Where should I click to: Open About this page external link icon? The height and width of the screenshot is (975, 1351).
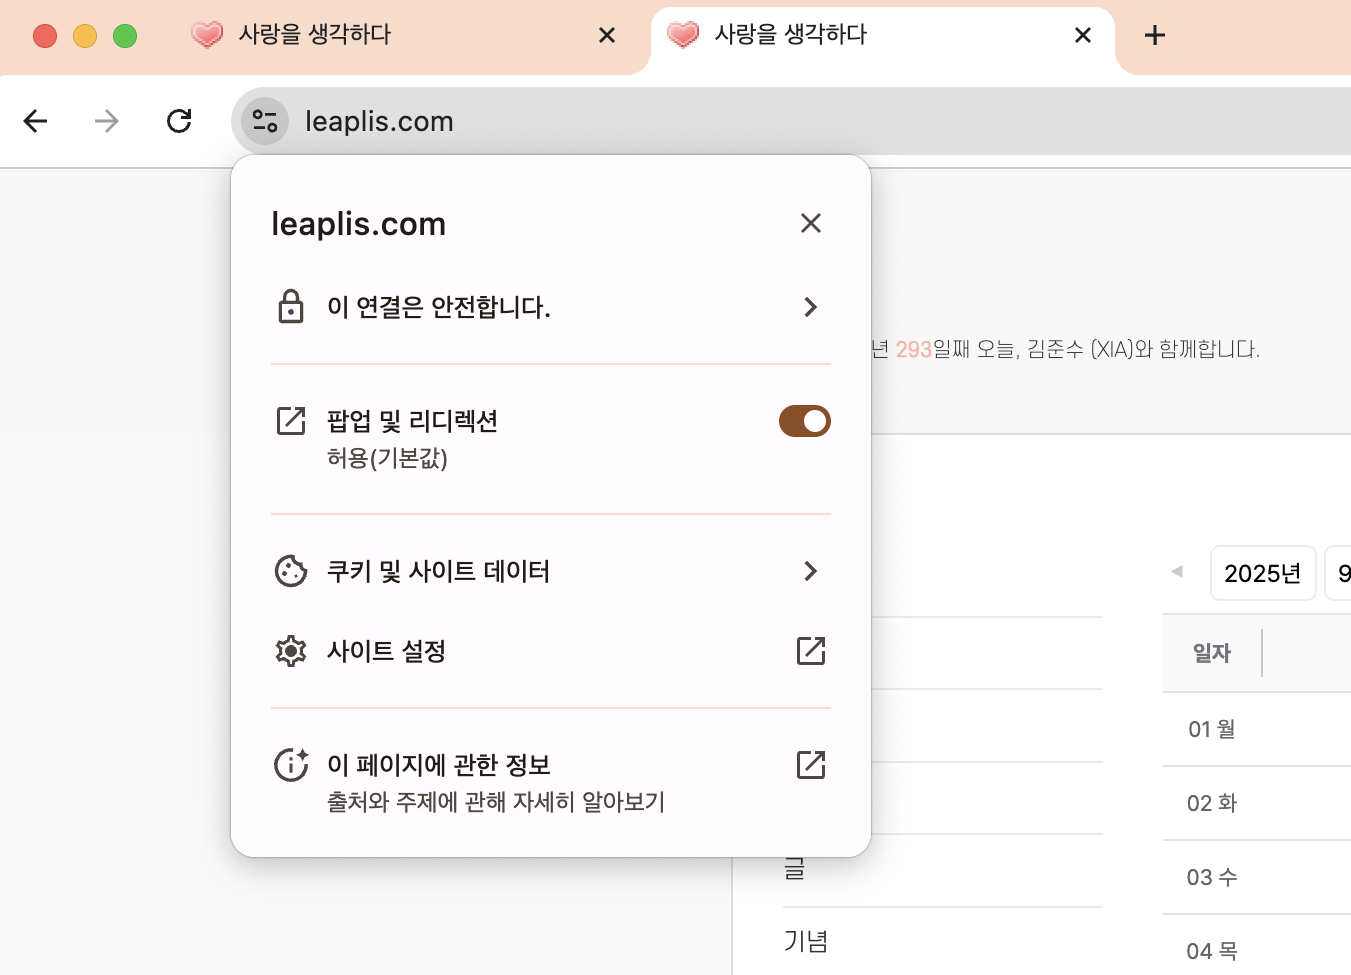[x=810, y=765]
